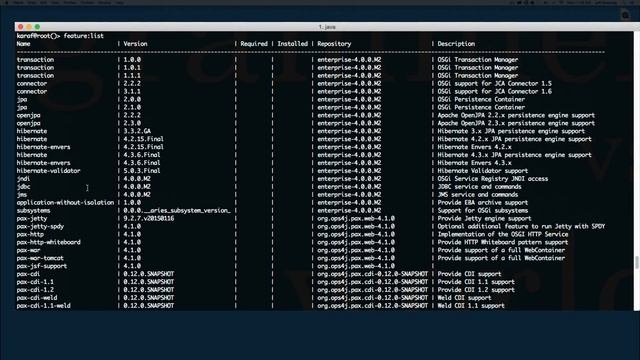
Task: Click 'Optional additional feature to run Jetty with SPDY' description
Action: pos(521,227)
